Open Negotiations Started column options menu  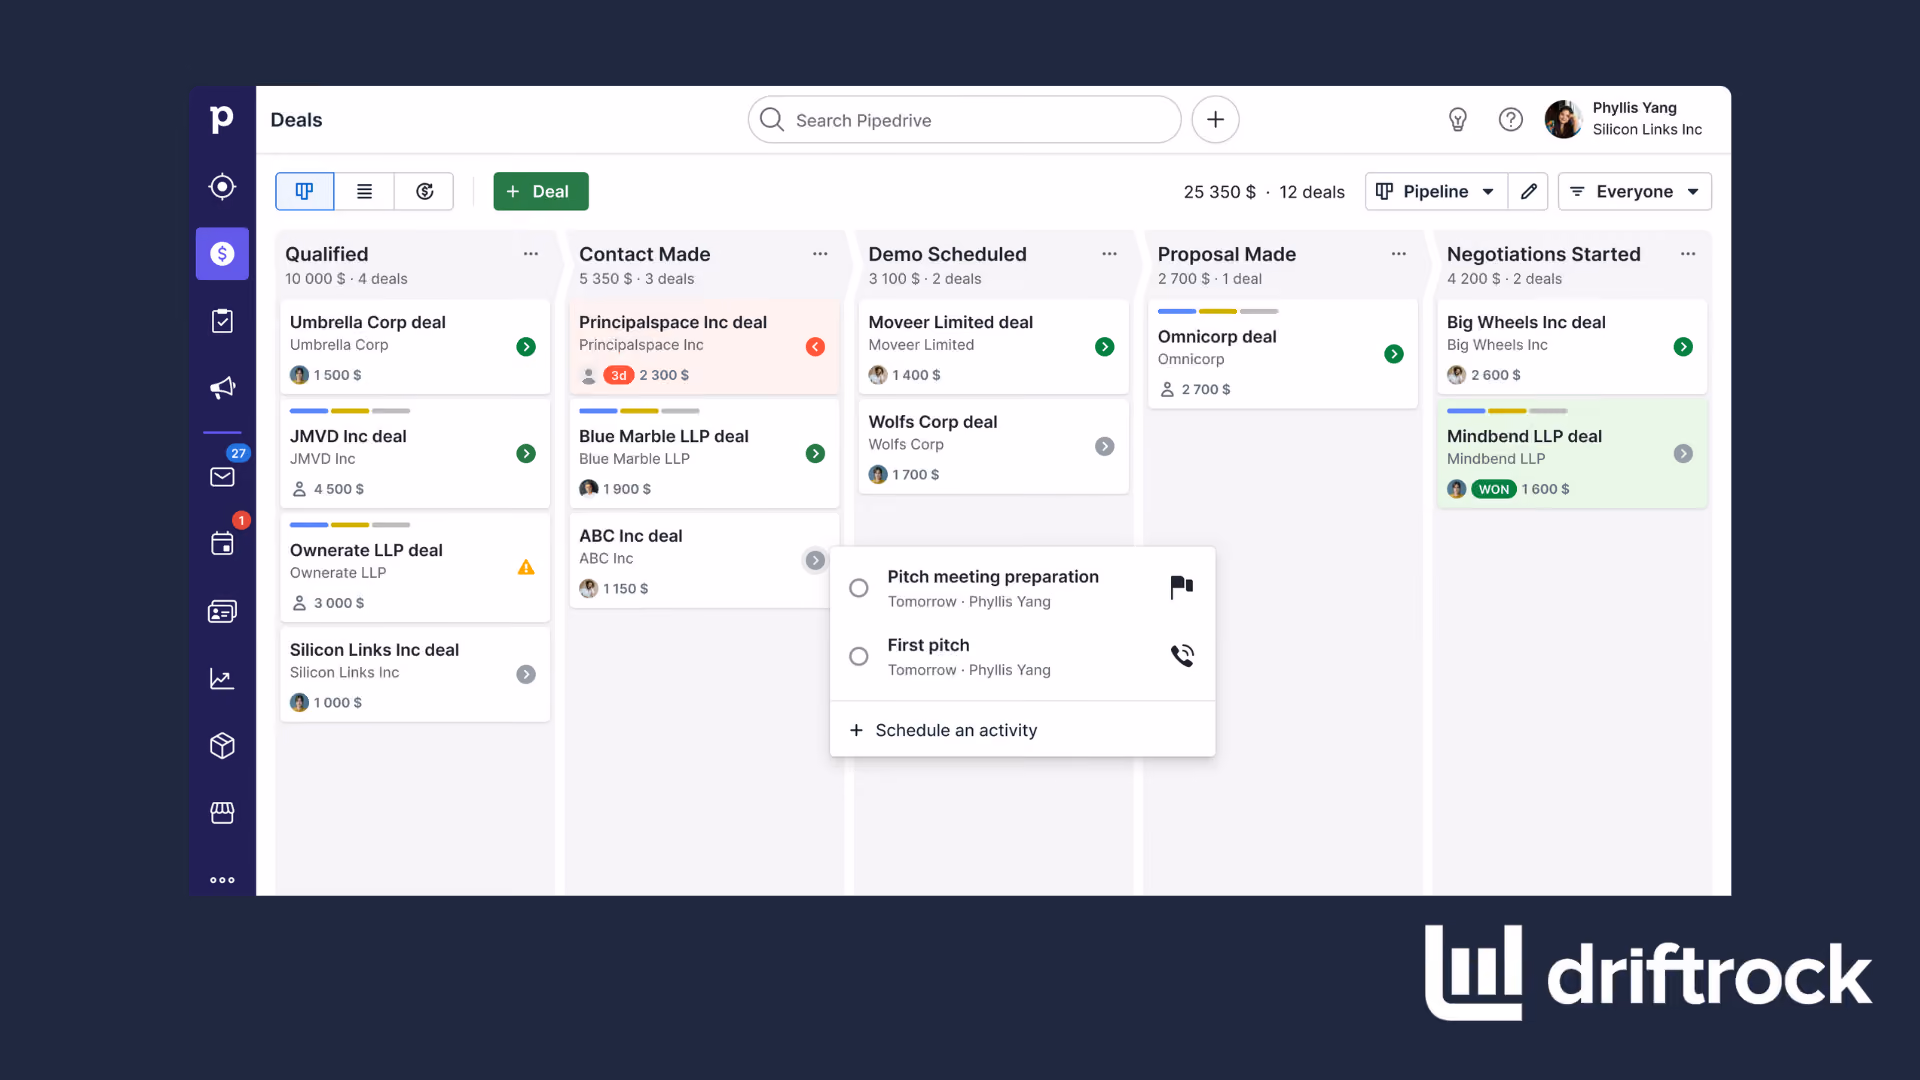1688,254
